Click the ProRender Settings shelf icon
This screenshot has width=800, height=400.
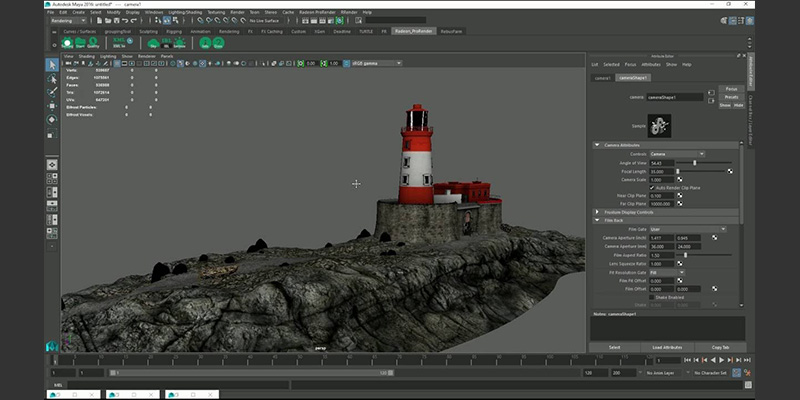click(67, 43)
